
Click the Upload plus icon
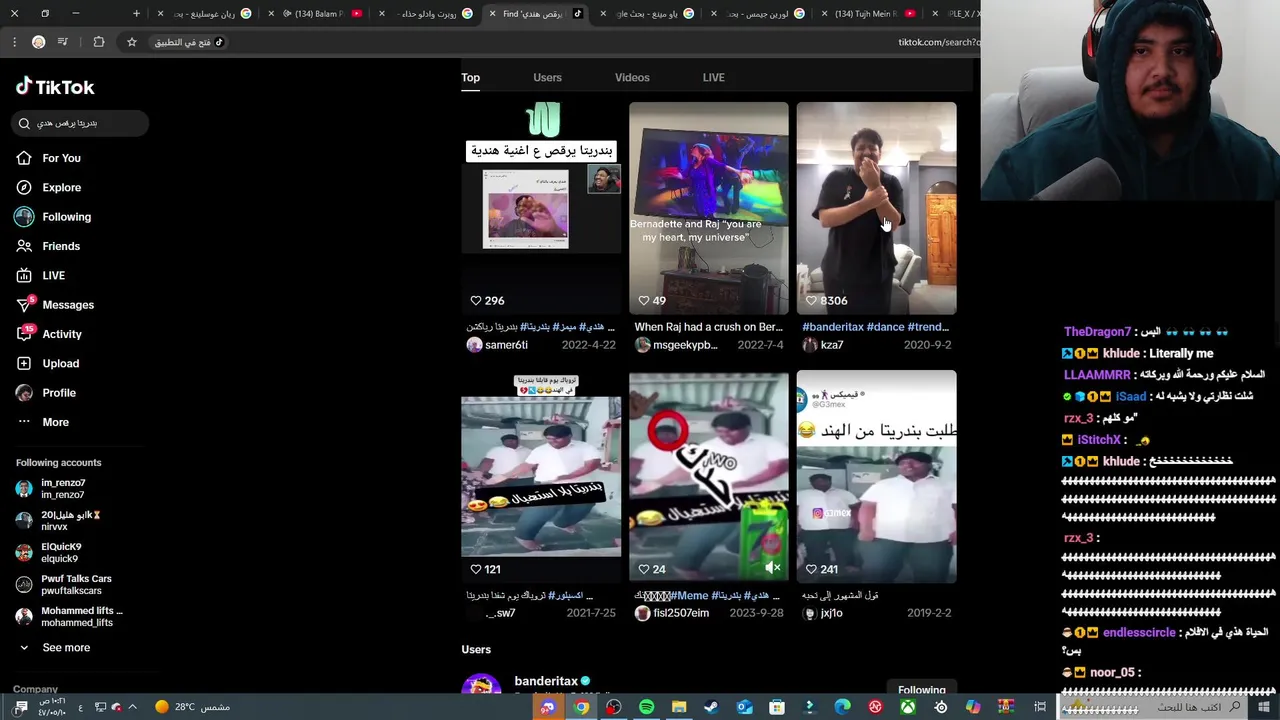[24, 363]
